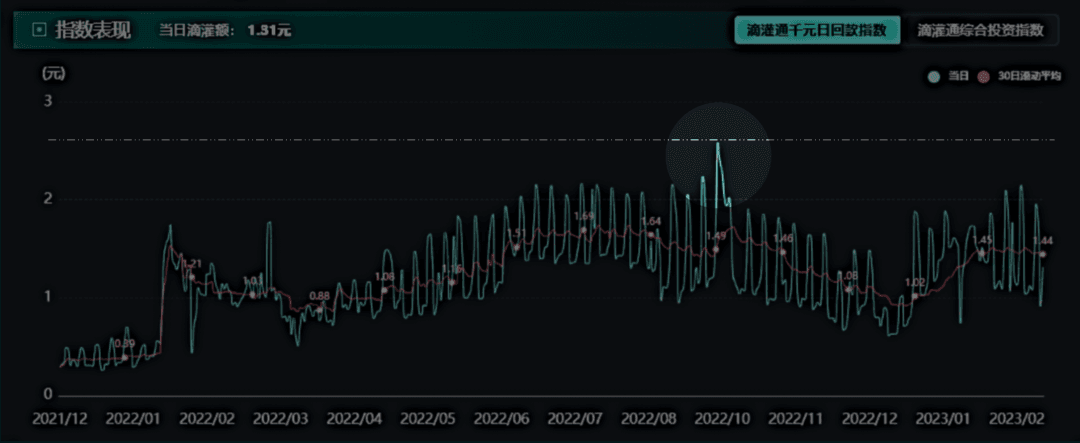Image resolution: width=1080 pixels, height=443 pixels.
Task: Switch to 滴灌通综合投资指数 tab
Action: click(x=979, y=30)
